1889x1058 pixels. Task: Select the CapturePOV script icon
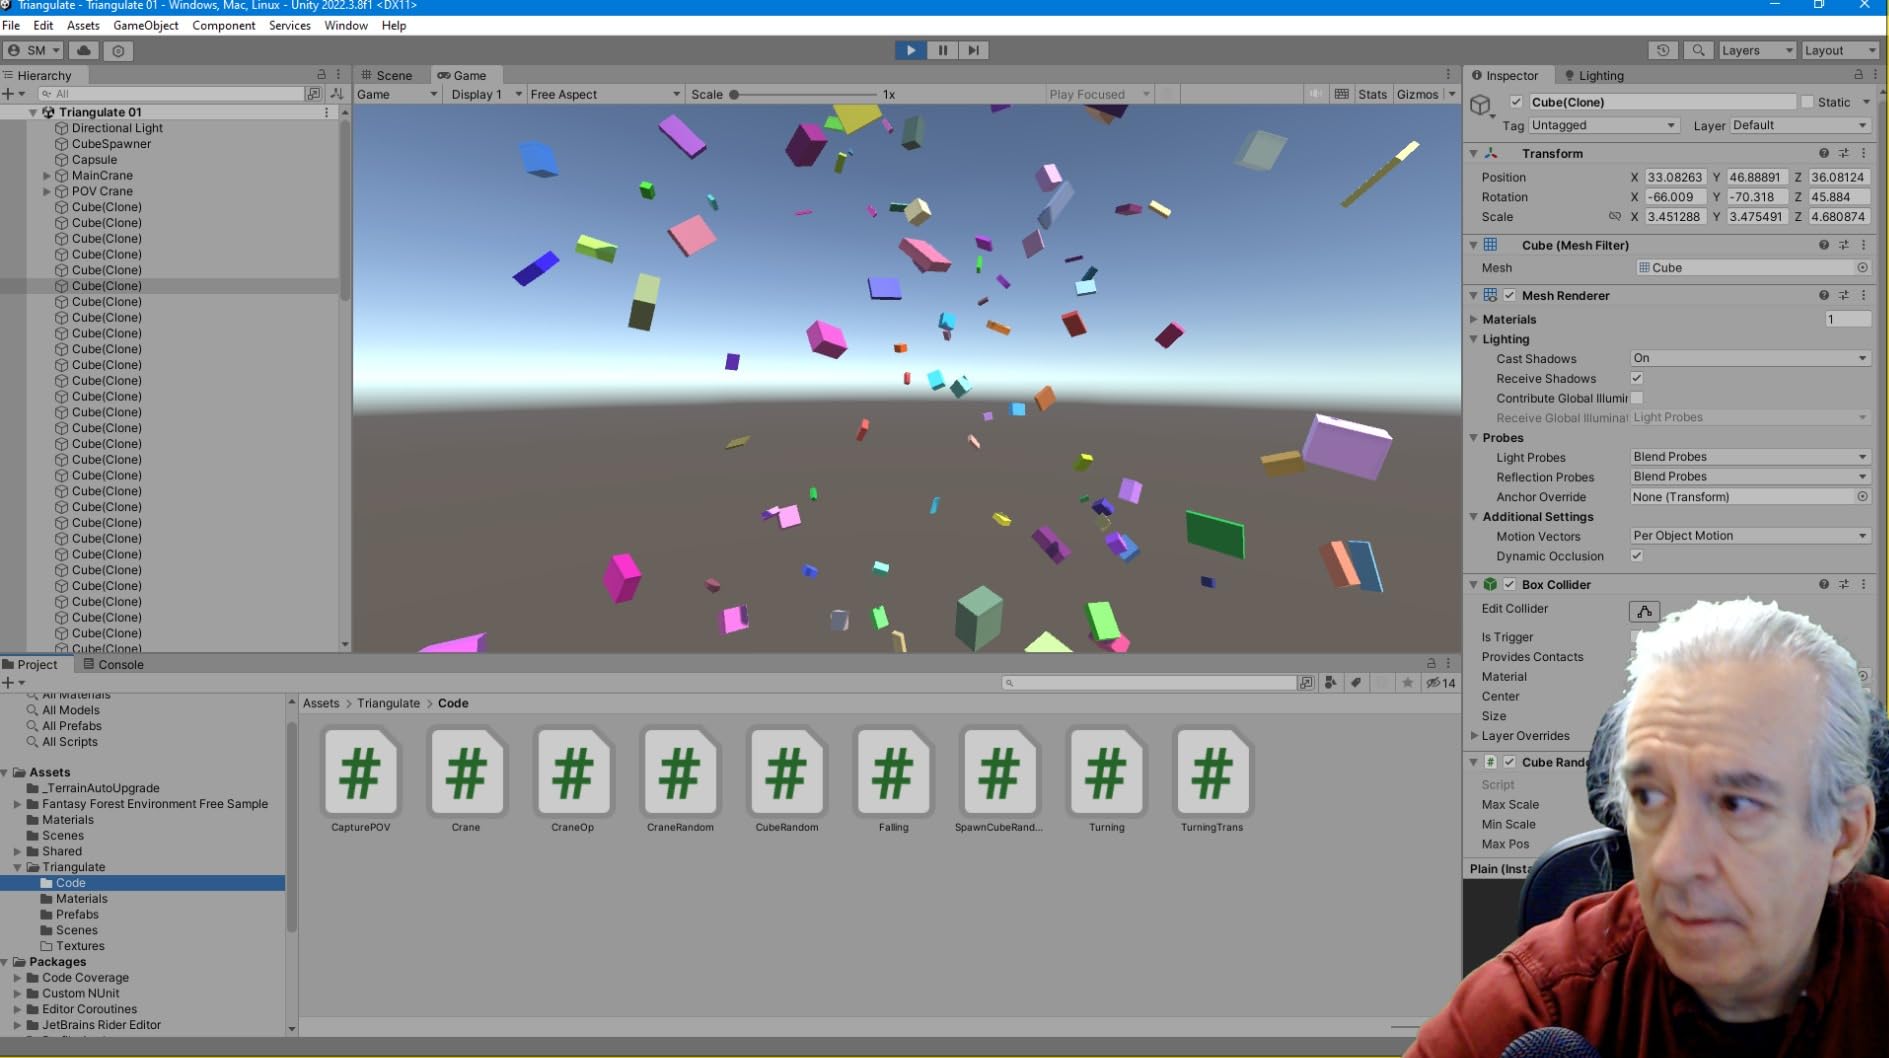pyautogui.click(x=360, y=773)
